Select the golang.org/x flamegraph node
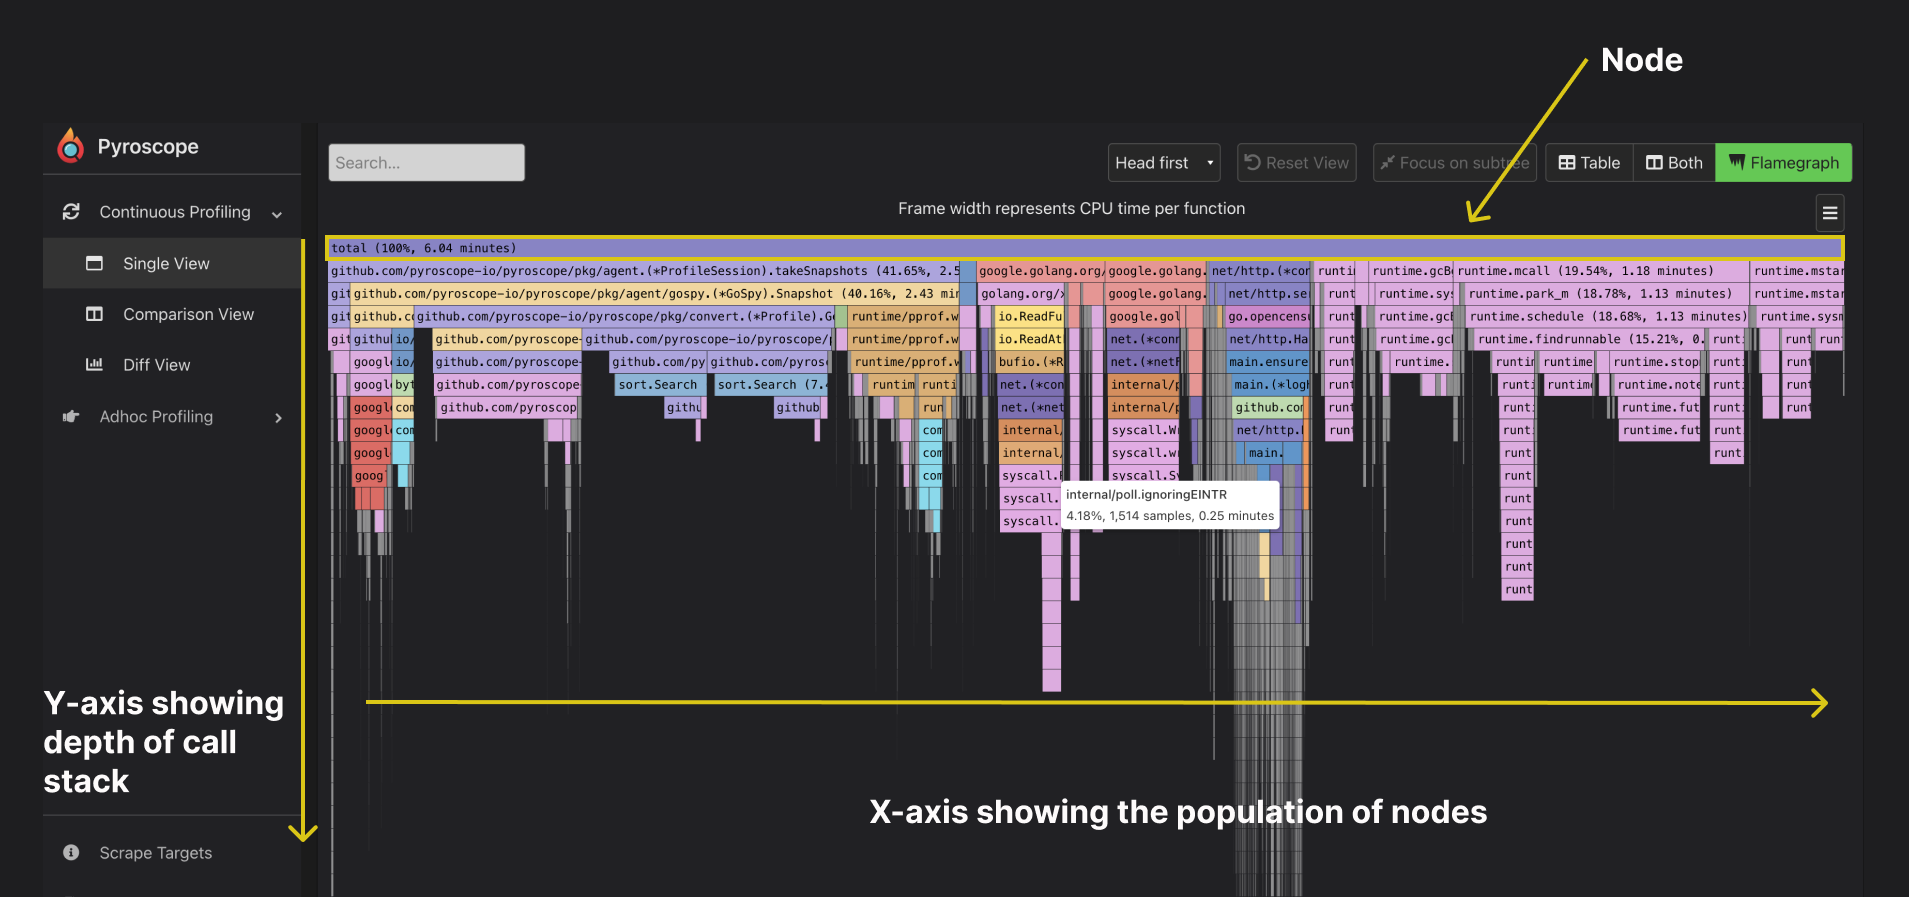 click(1021, 294)
